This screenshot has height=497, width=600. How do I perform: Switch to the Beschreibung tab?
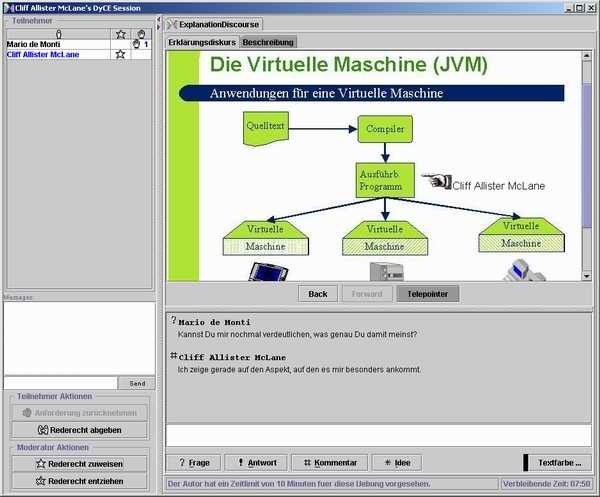point(269,42)
